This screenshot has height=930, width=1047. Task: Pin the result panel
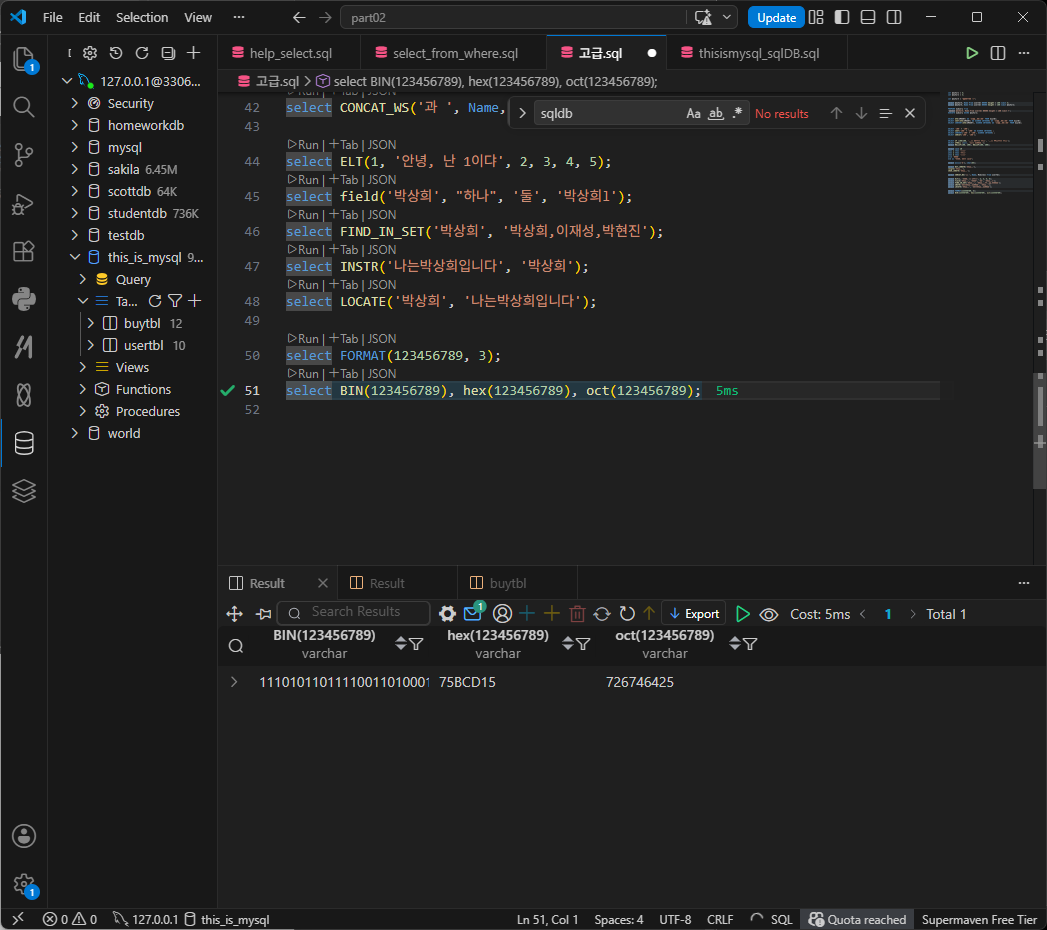pos(264,614)
